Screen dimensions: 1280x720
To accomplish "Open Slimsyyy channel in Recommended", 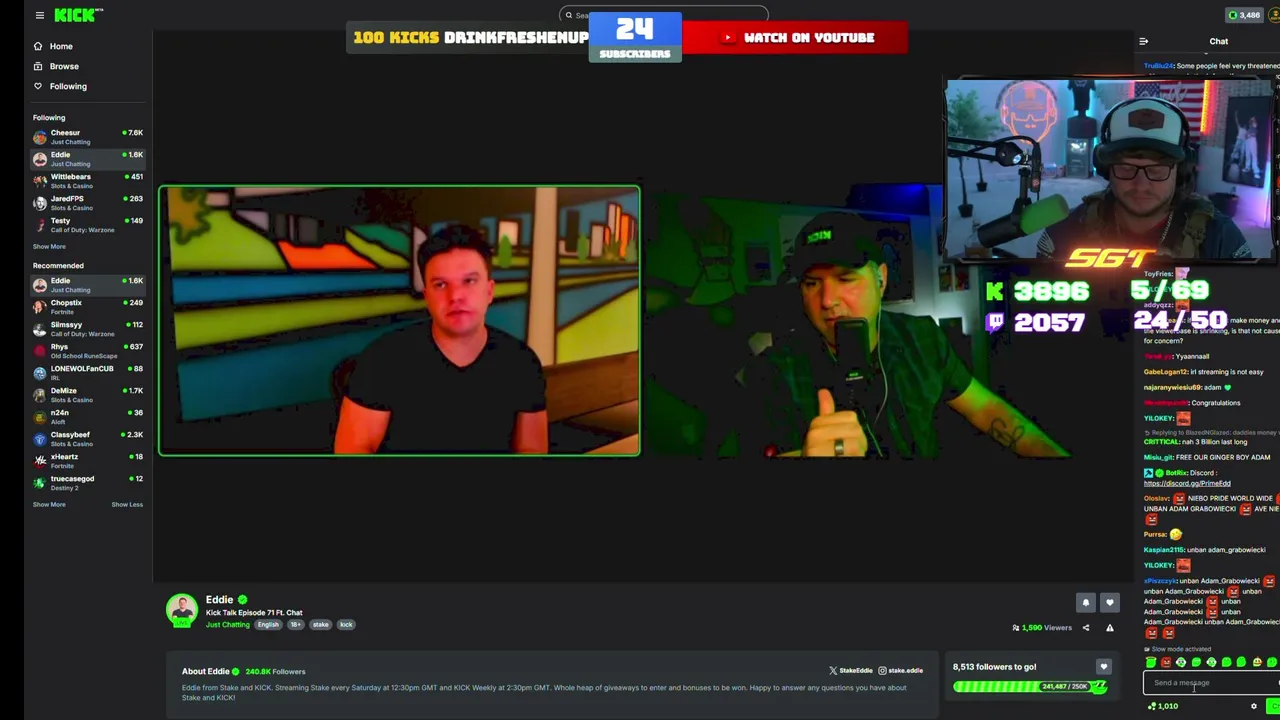I will pyautogui.click(x=88, y=329).
